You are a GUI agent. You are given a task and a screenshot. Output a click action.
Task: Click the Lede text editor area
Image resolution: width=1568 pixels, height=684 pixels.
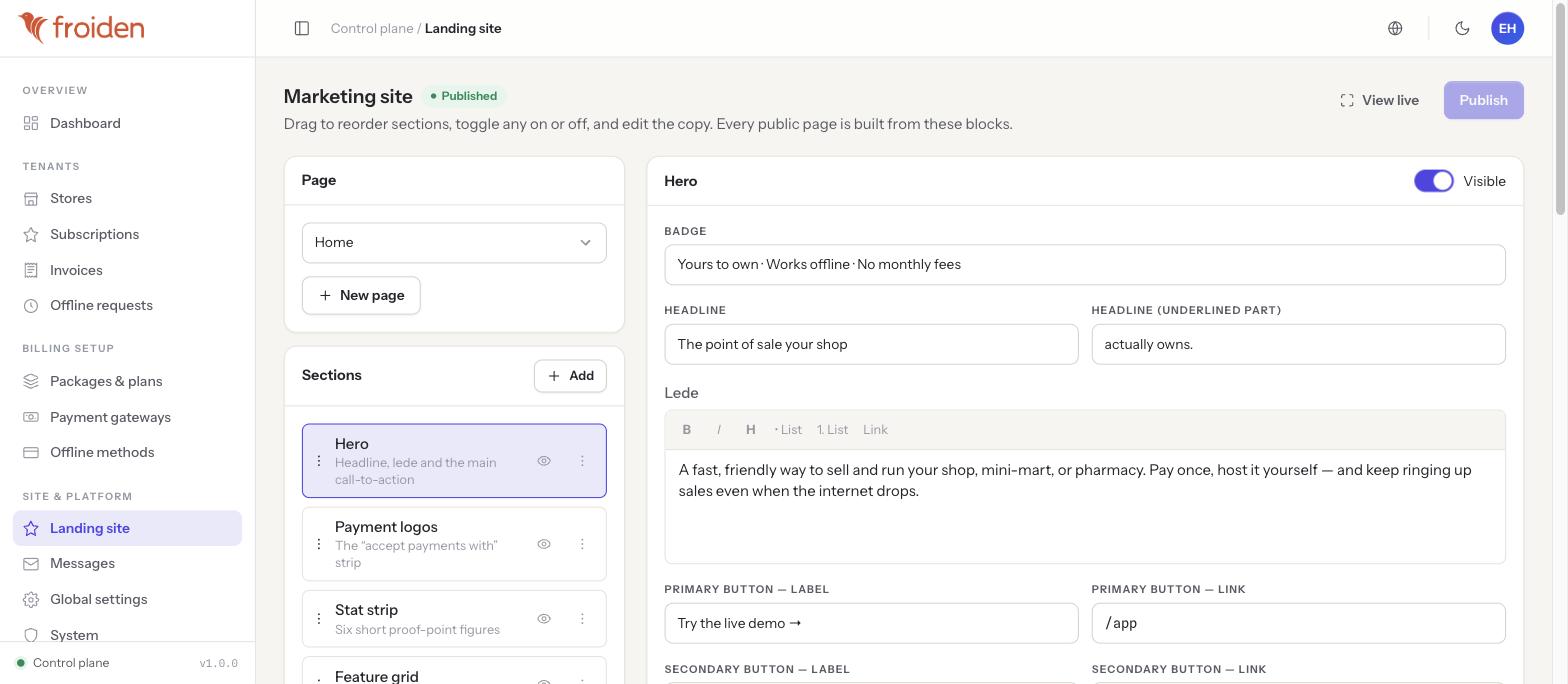click(x=1085, y=506)
